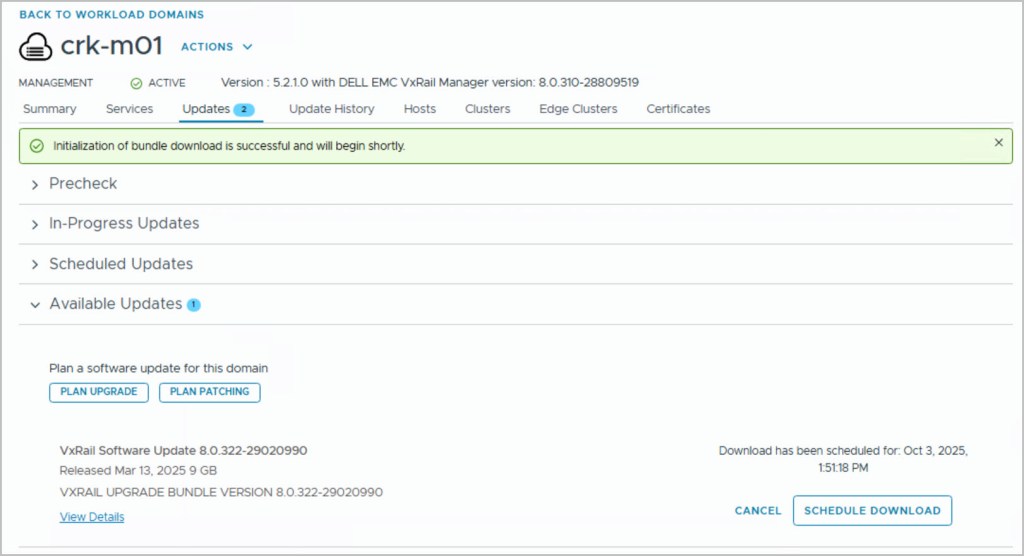
Task: Click the Updates tab count badge
Action: [x=245, y=109]
